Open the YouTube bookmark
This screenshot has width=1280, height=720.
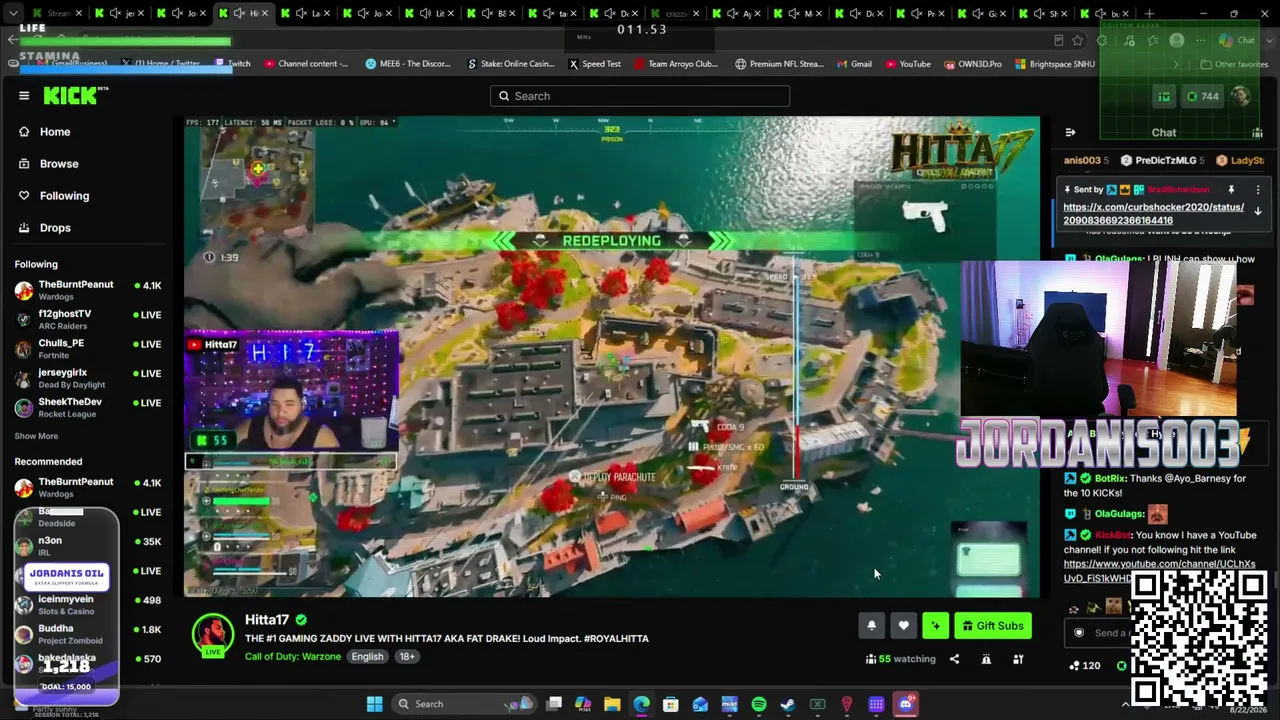908,64
